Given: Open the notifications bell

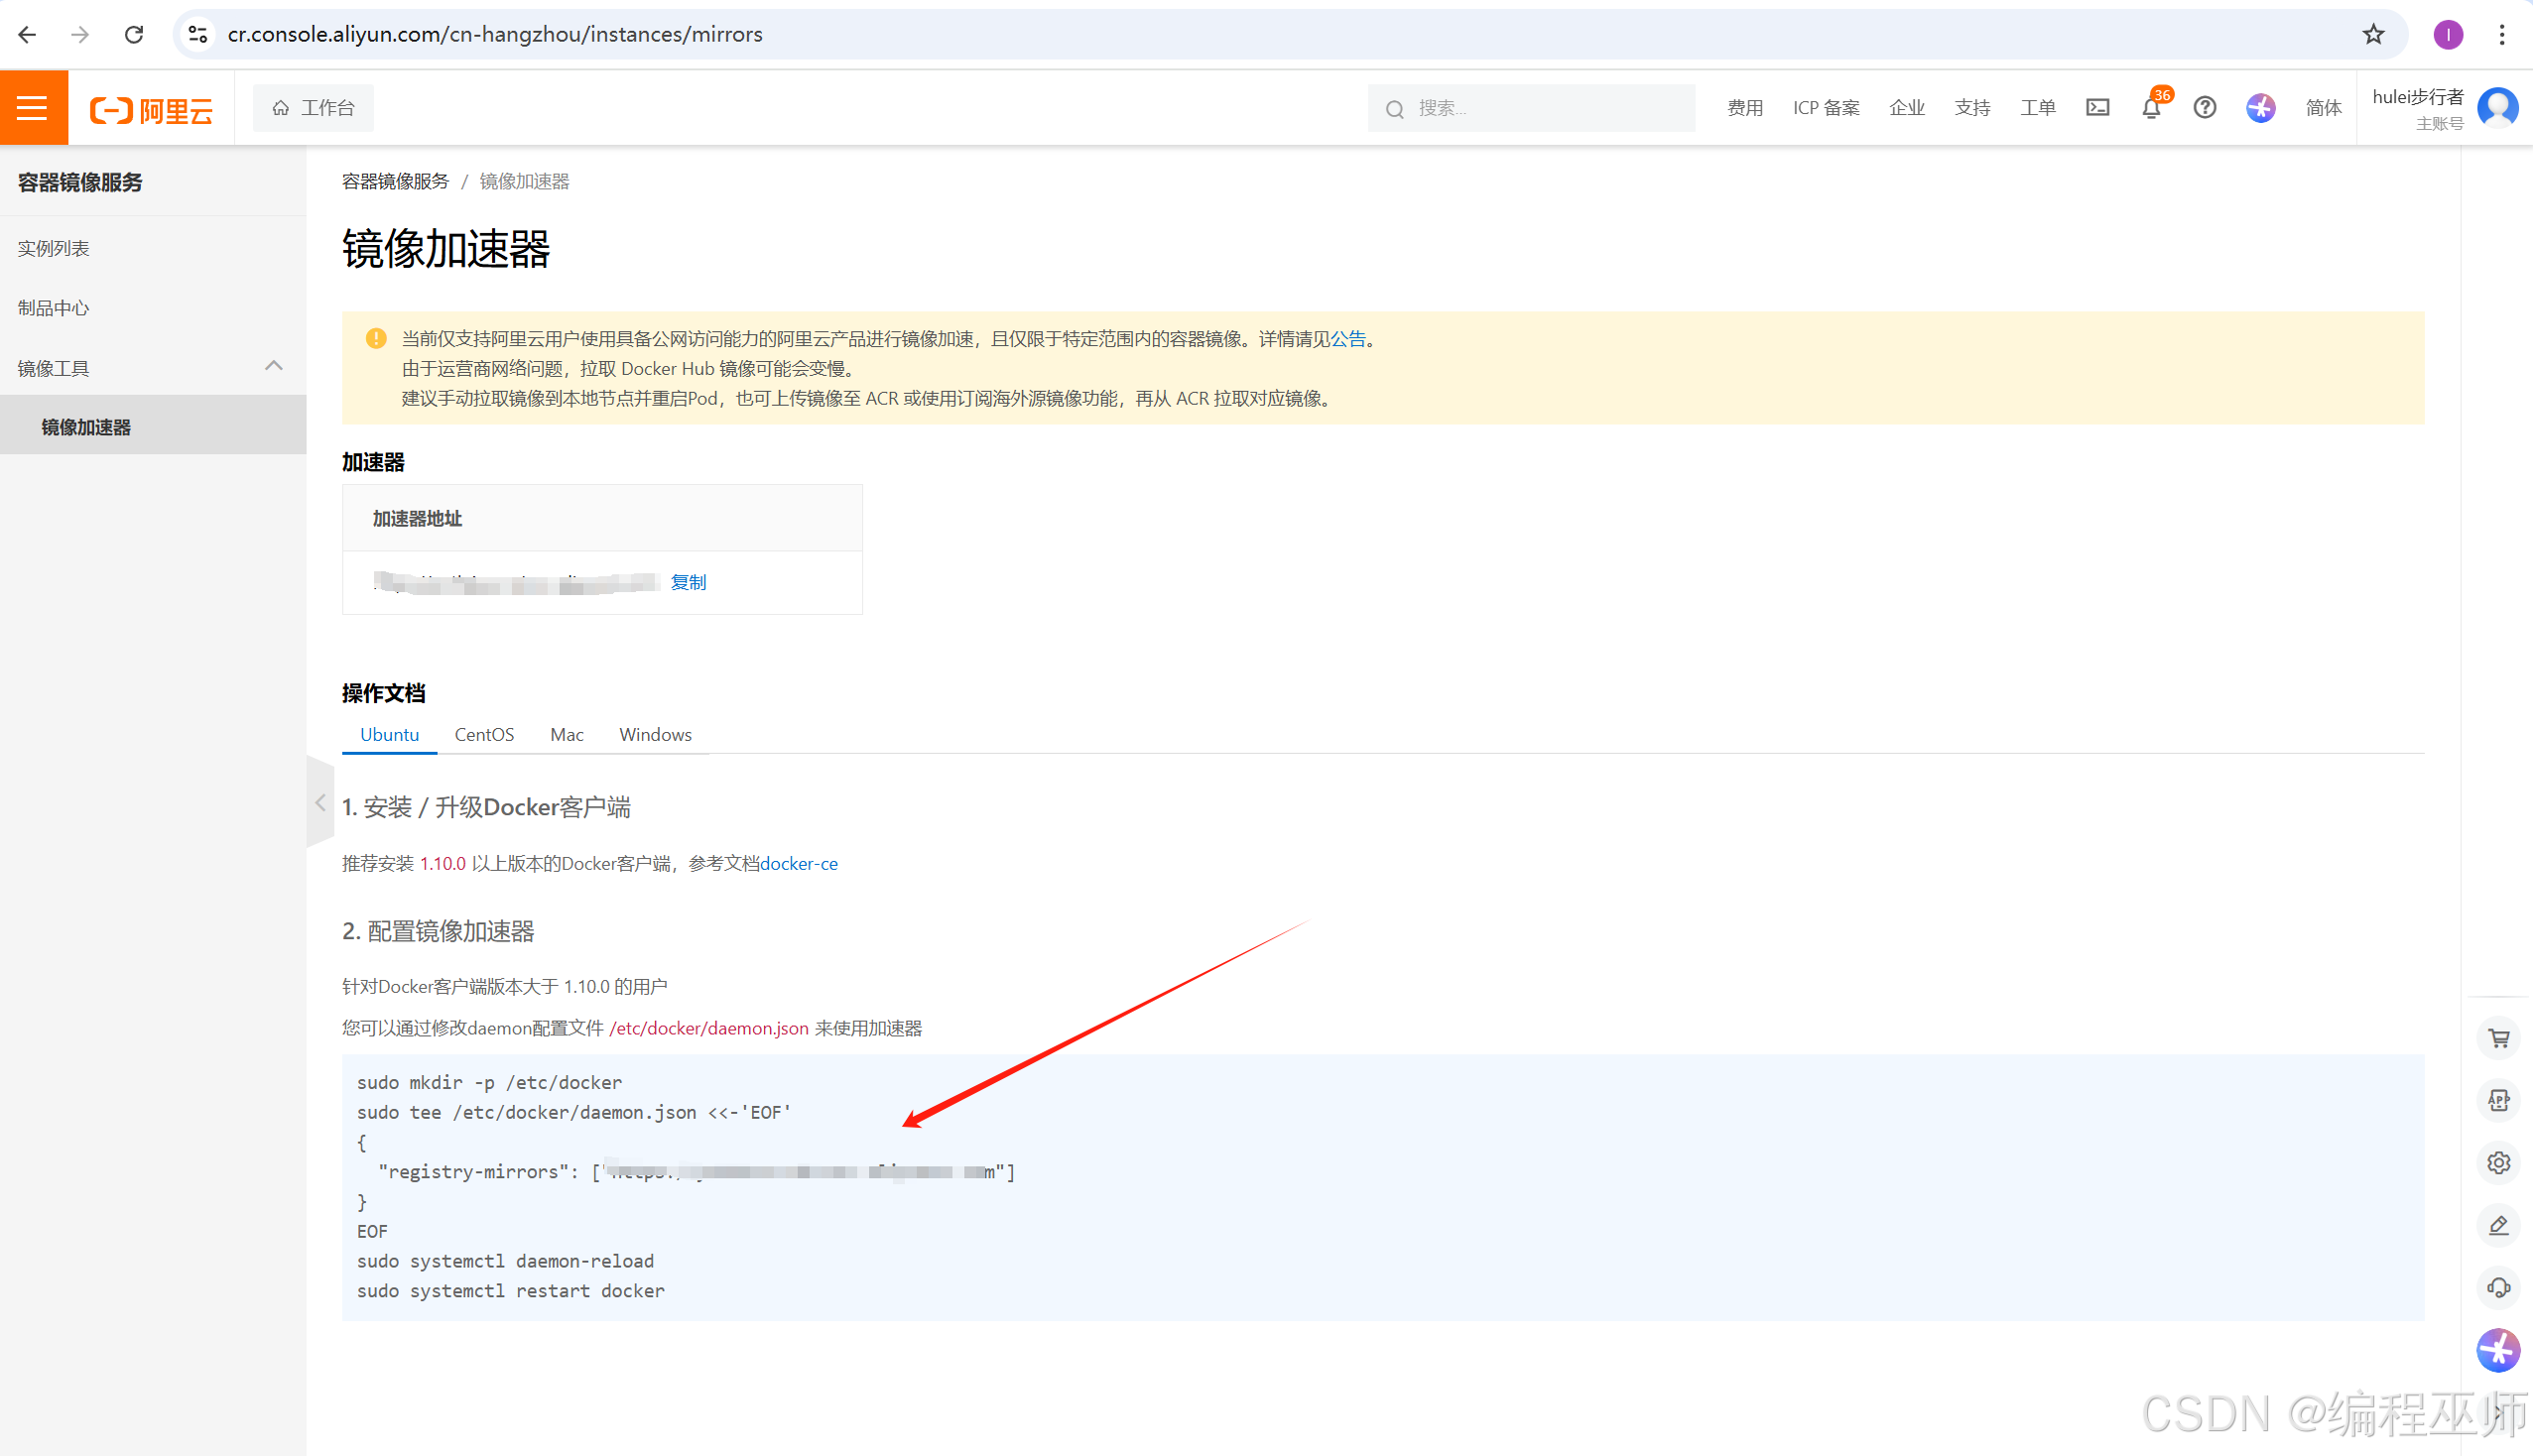Looking at the screenshot, I should (2151, 108).
